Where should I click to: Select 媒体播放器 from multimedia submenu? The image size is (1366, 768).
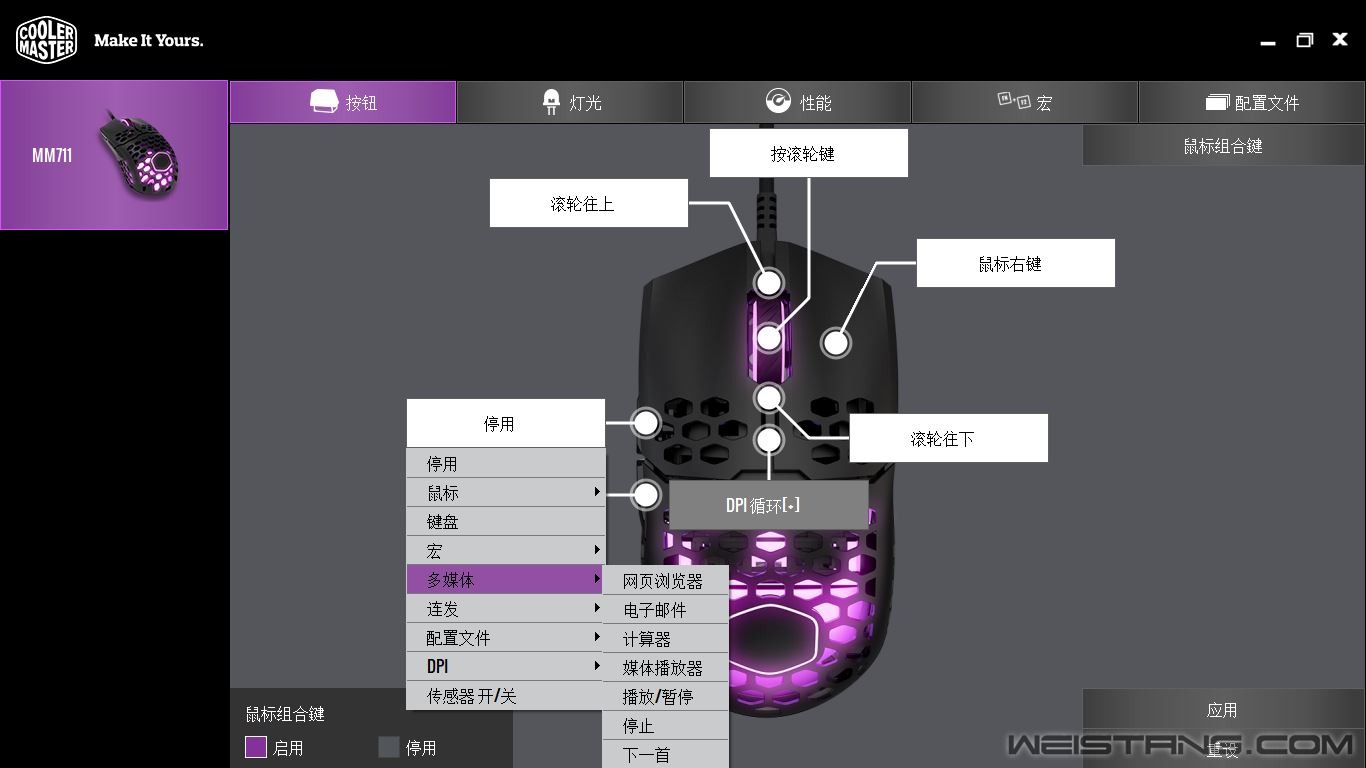click(666, 667)
